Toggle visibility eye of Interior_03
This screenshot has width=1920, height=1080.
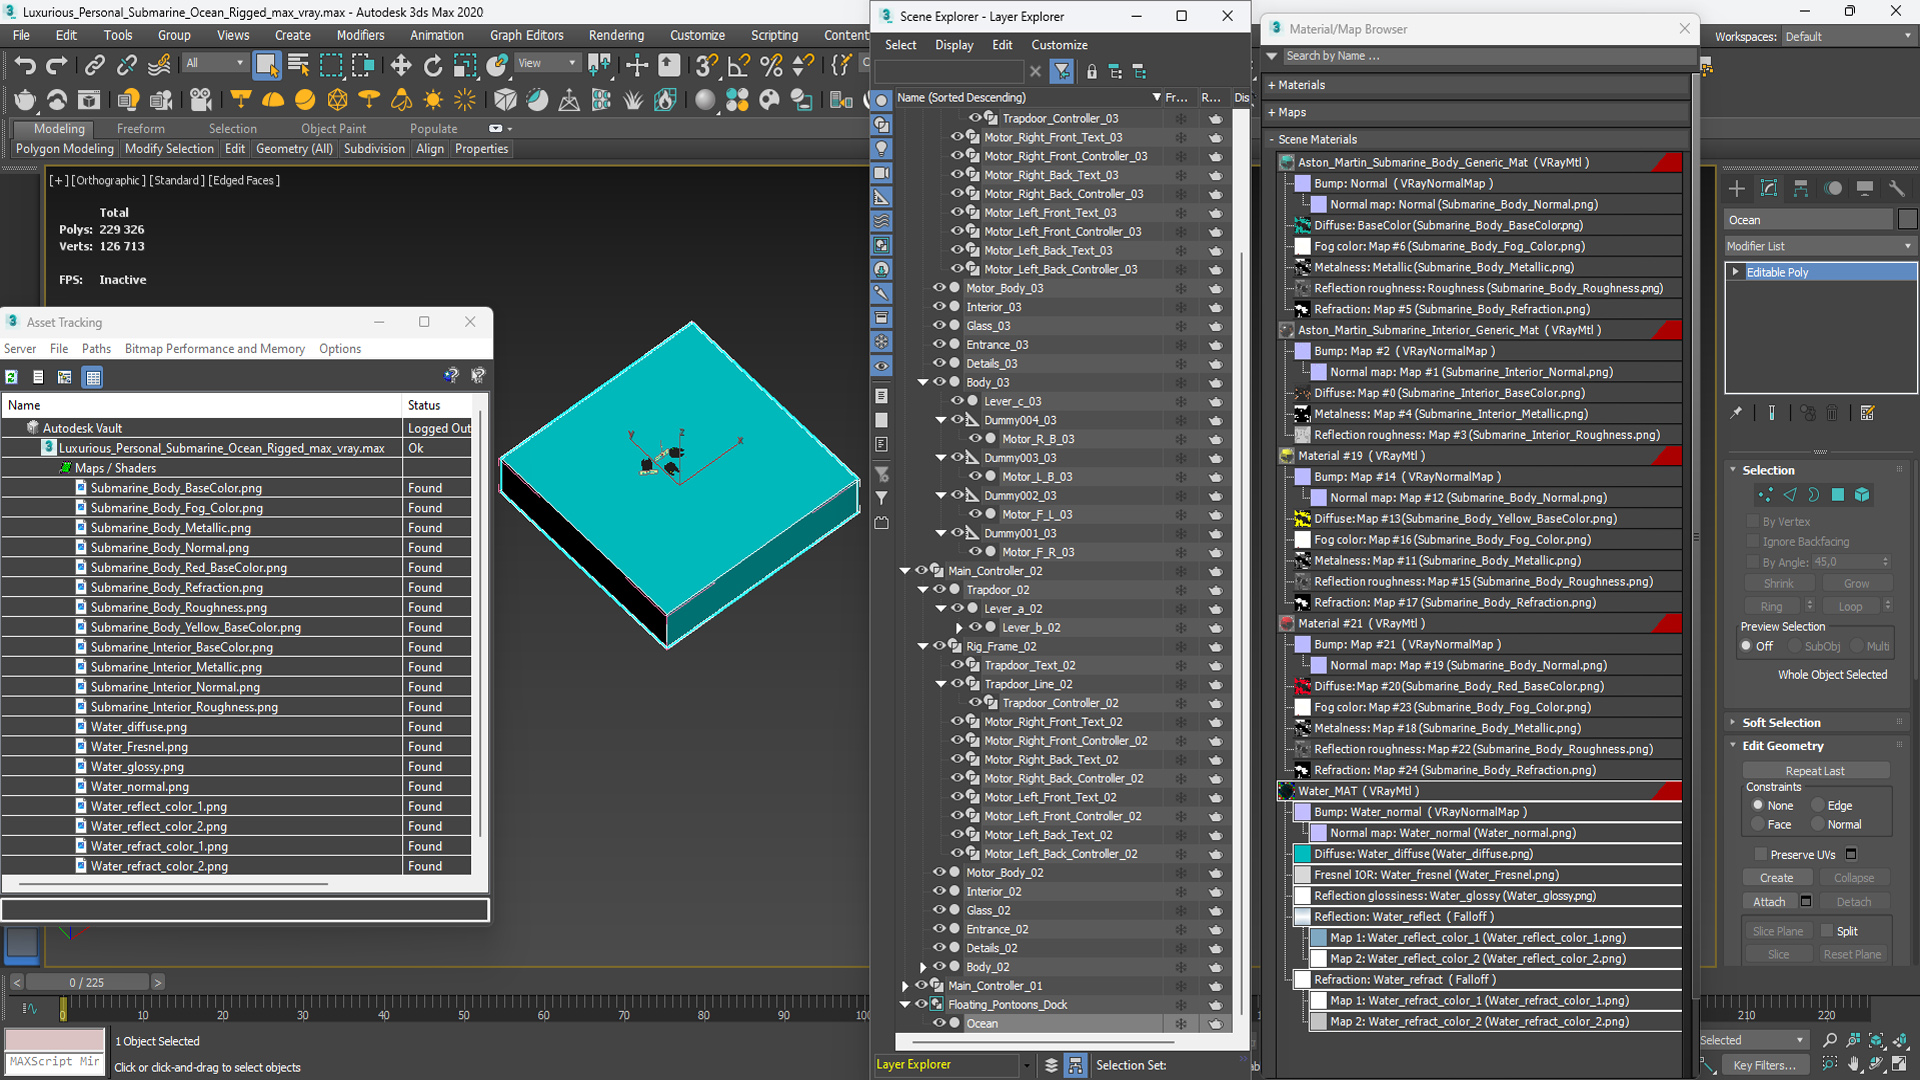coord(939,307)
